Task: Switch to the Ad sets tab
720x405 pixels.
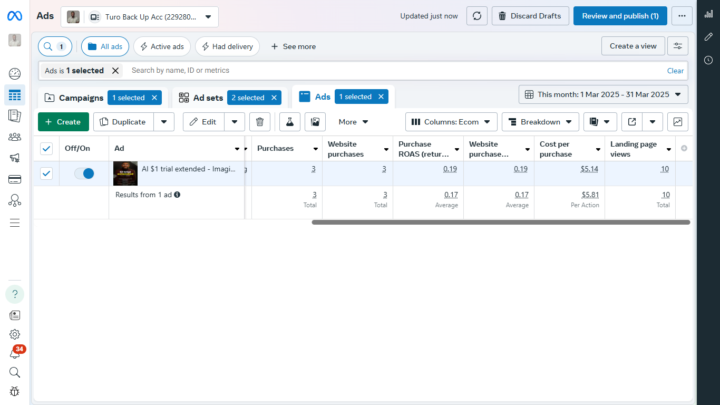Action: 200,97
